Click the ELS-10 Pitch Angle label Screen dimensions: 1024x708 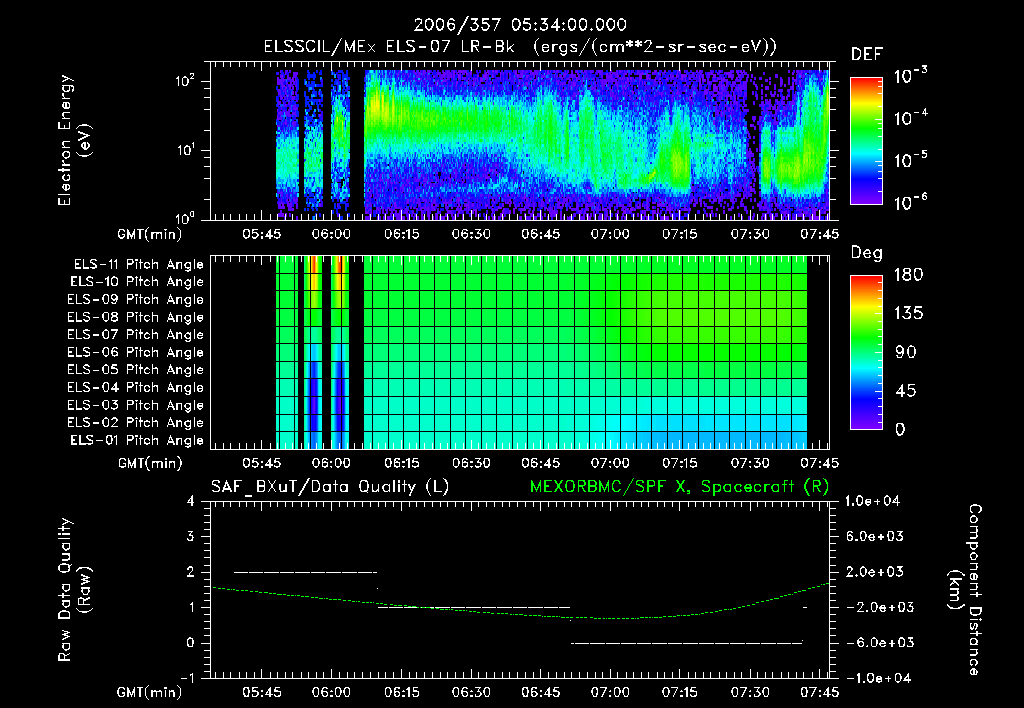[137, 282]
